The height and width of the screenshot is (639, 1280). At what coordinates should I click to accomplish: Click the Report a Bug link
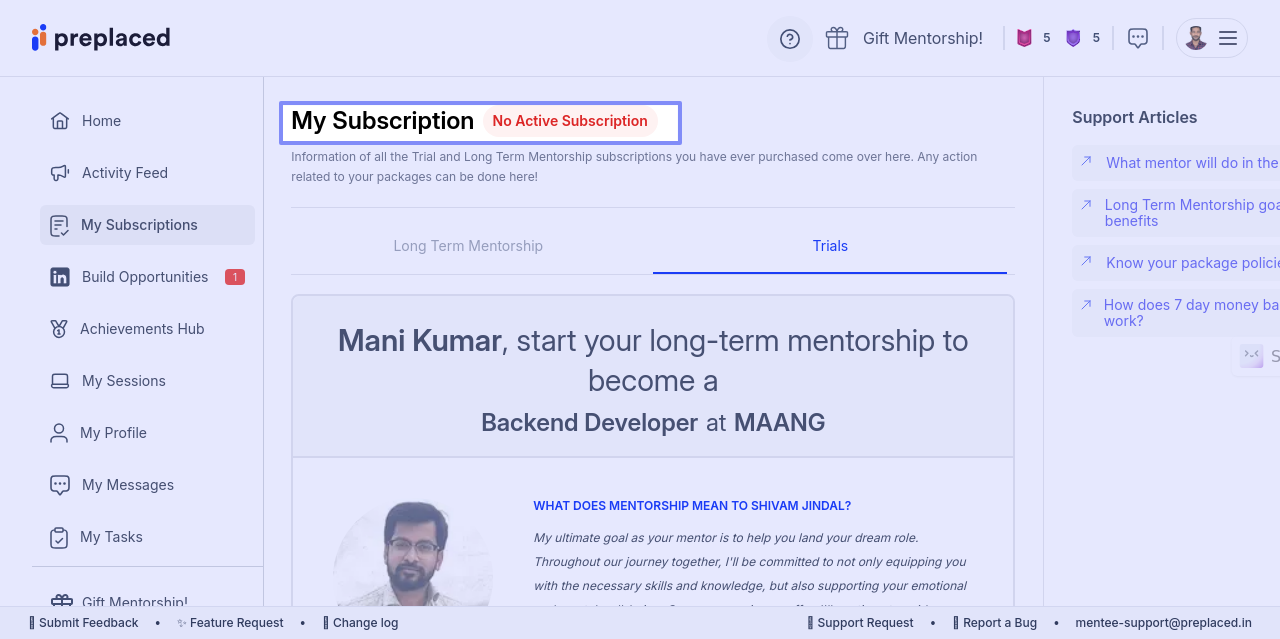point(999,623)
